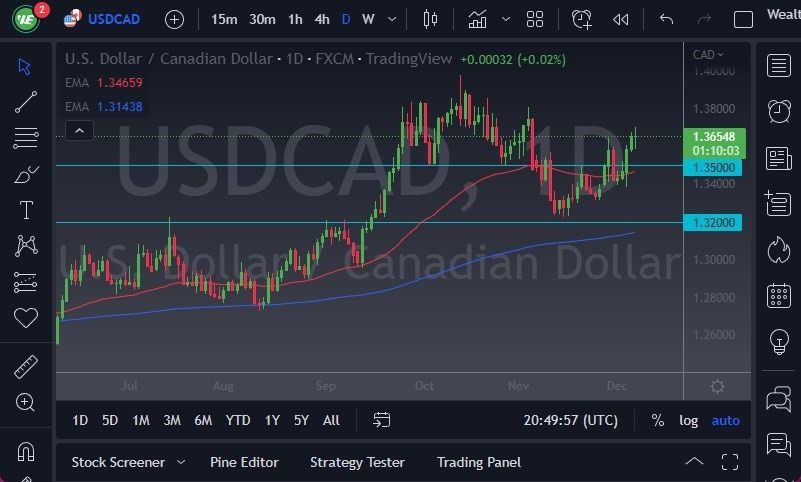Open the Pine Editor tab
This screenshot has width=801, height=482.
click(244, 462)
